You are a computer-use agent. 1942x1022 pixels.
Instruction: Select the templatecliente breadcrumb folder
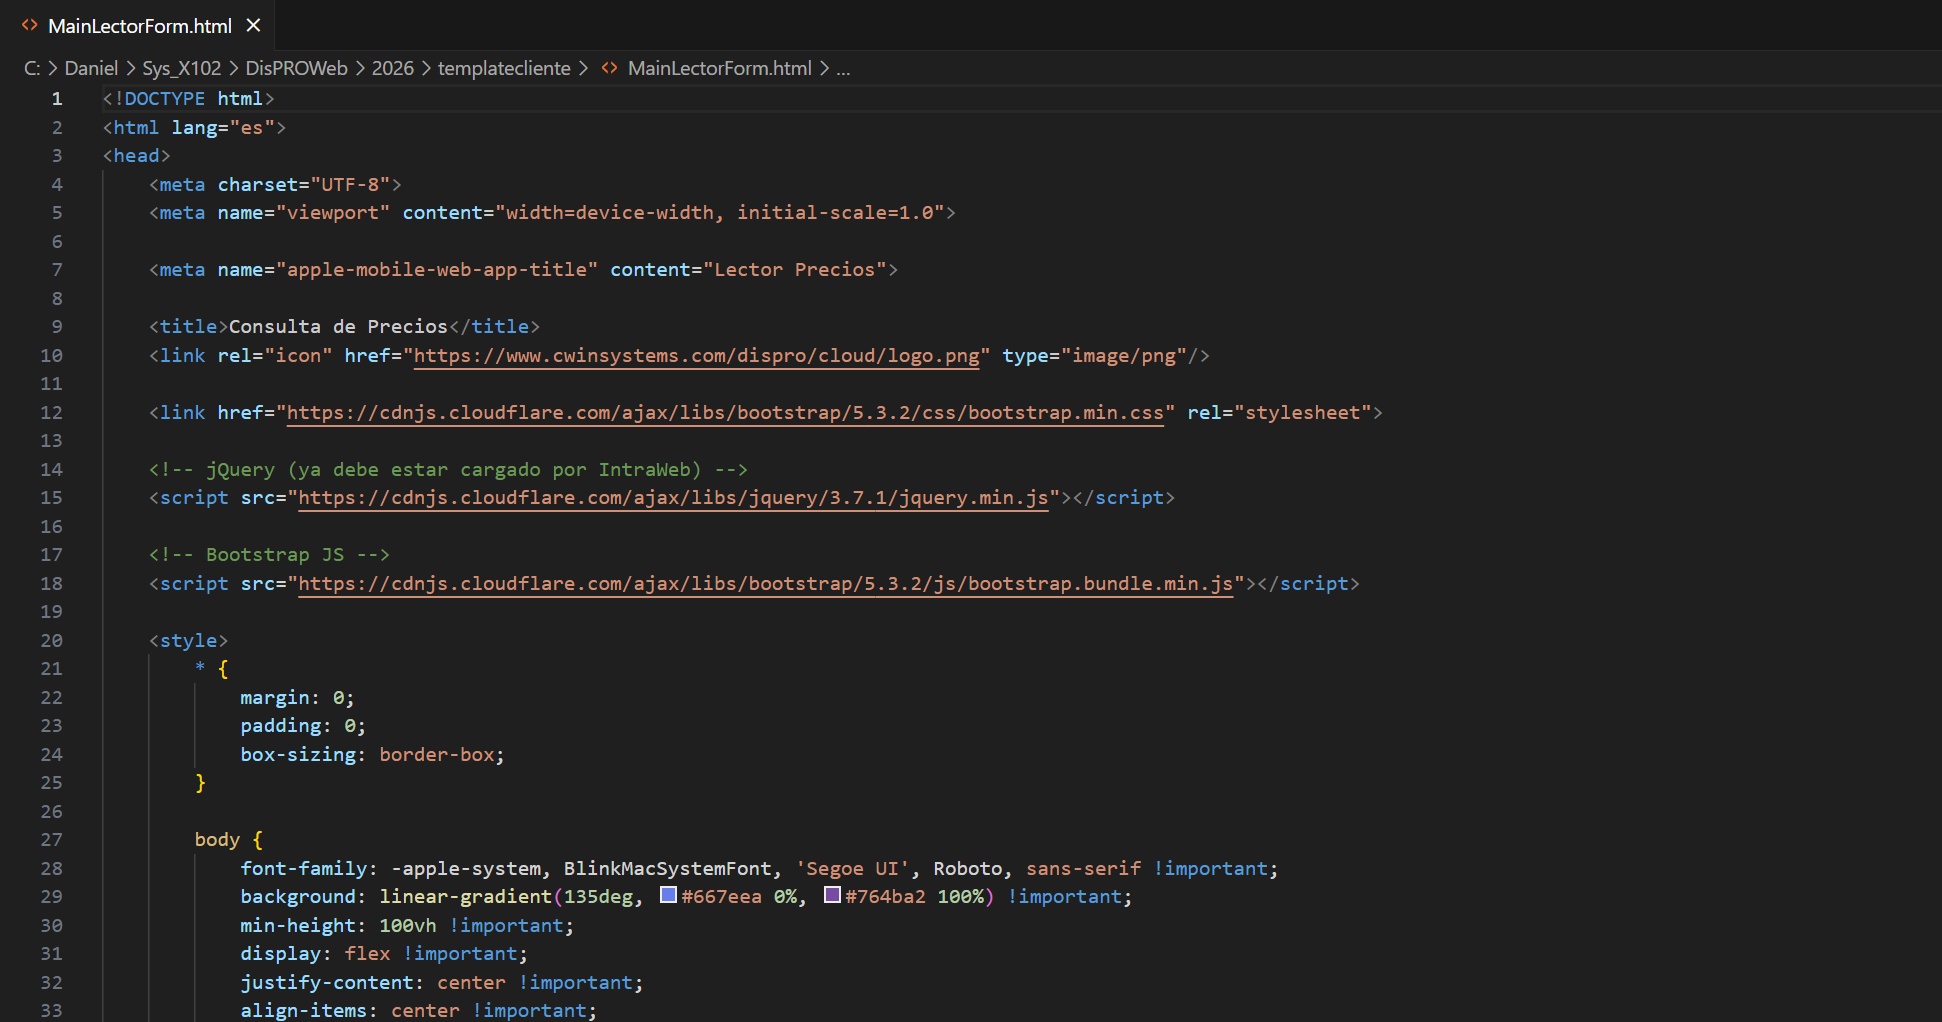[x=504, y=68]
